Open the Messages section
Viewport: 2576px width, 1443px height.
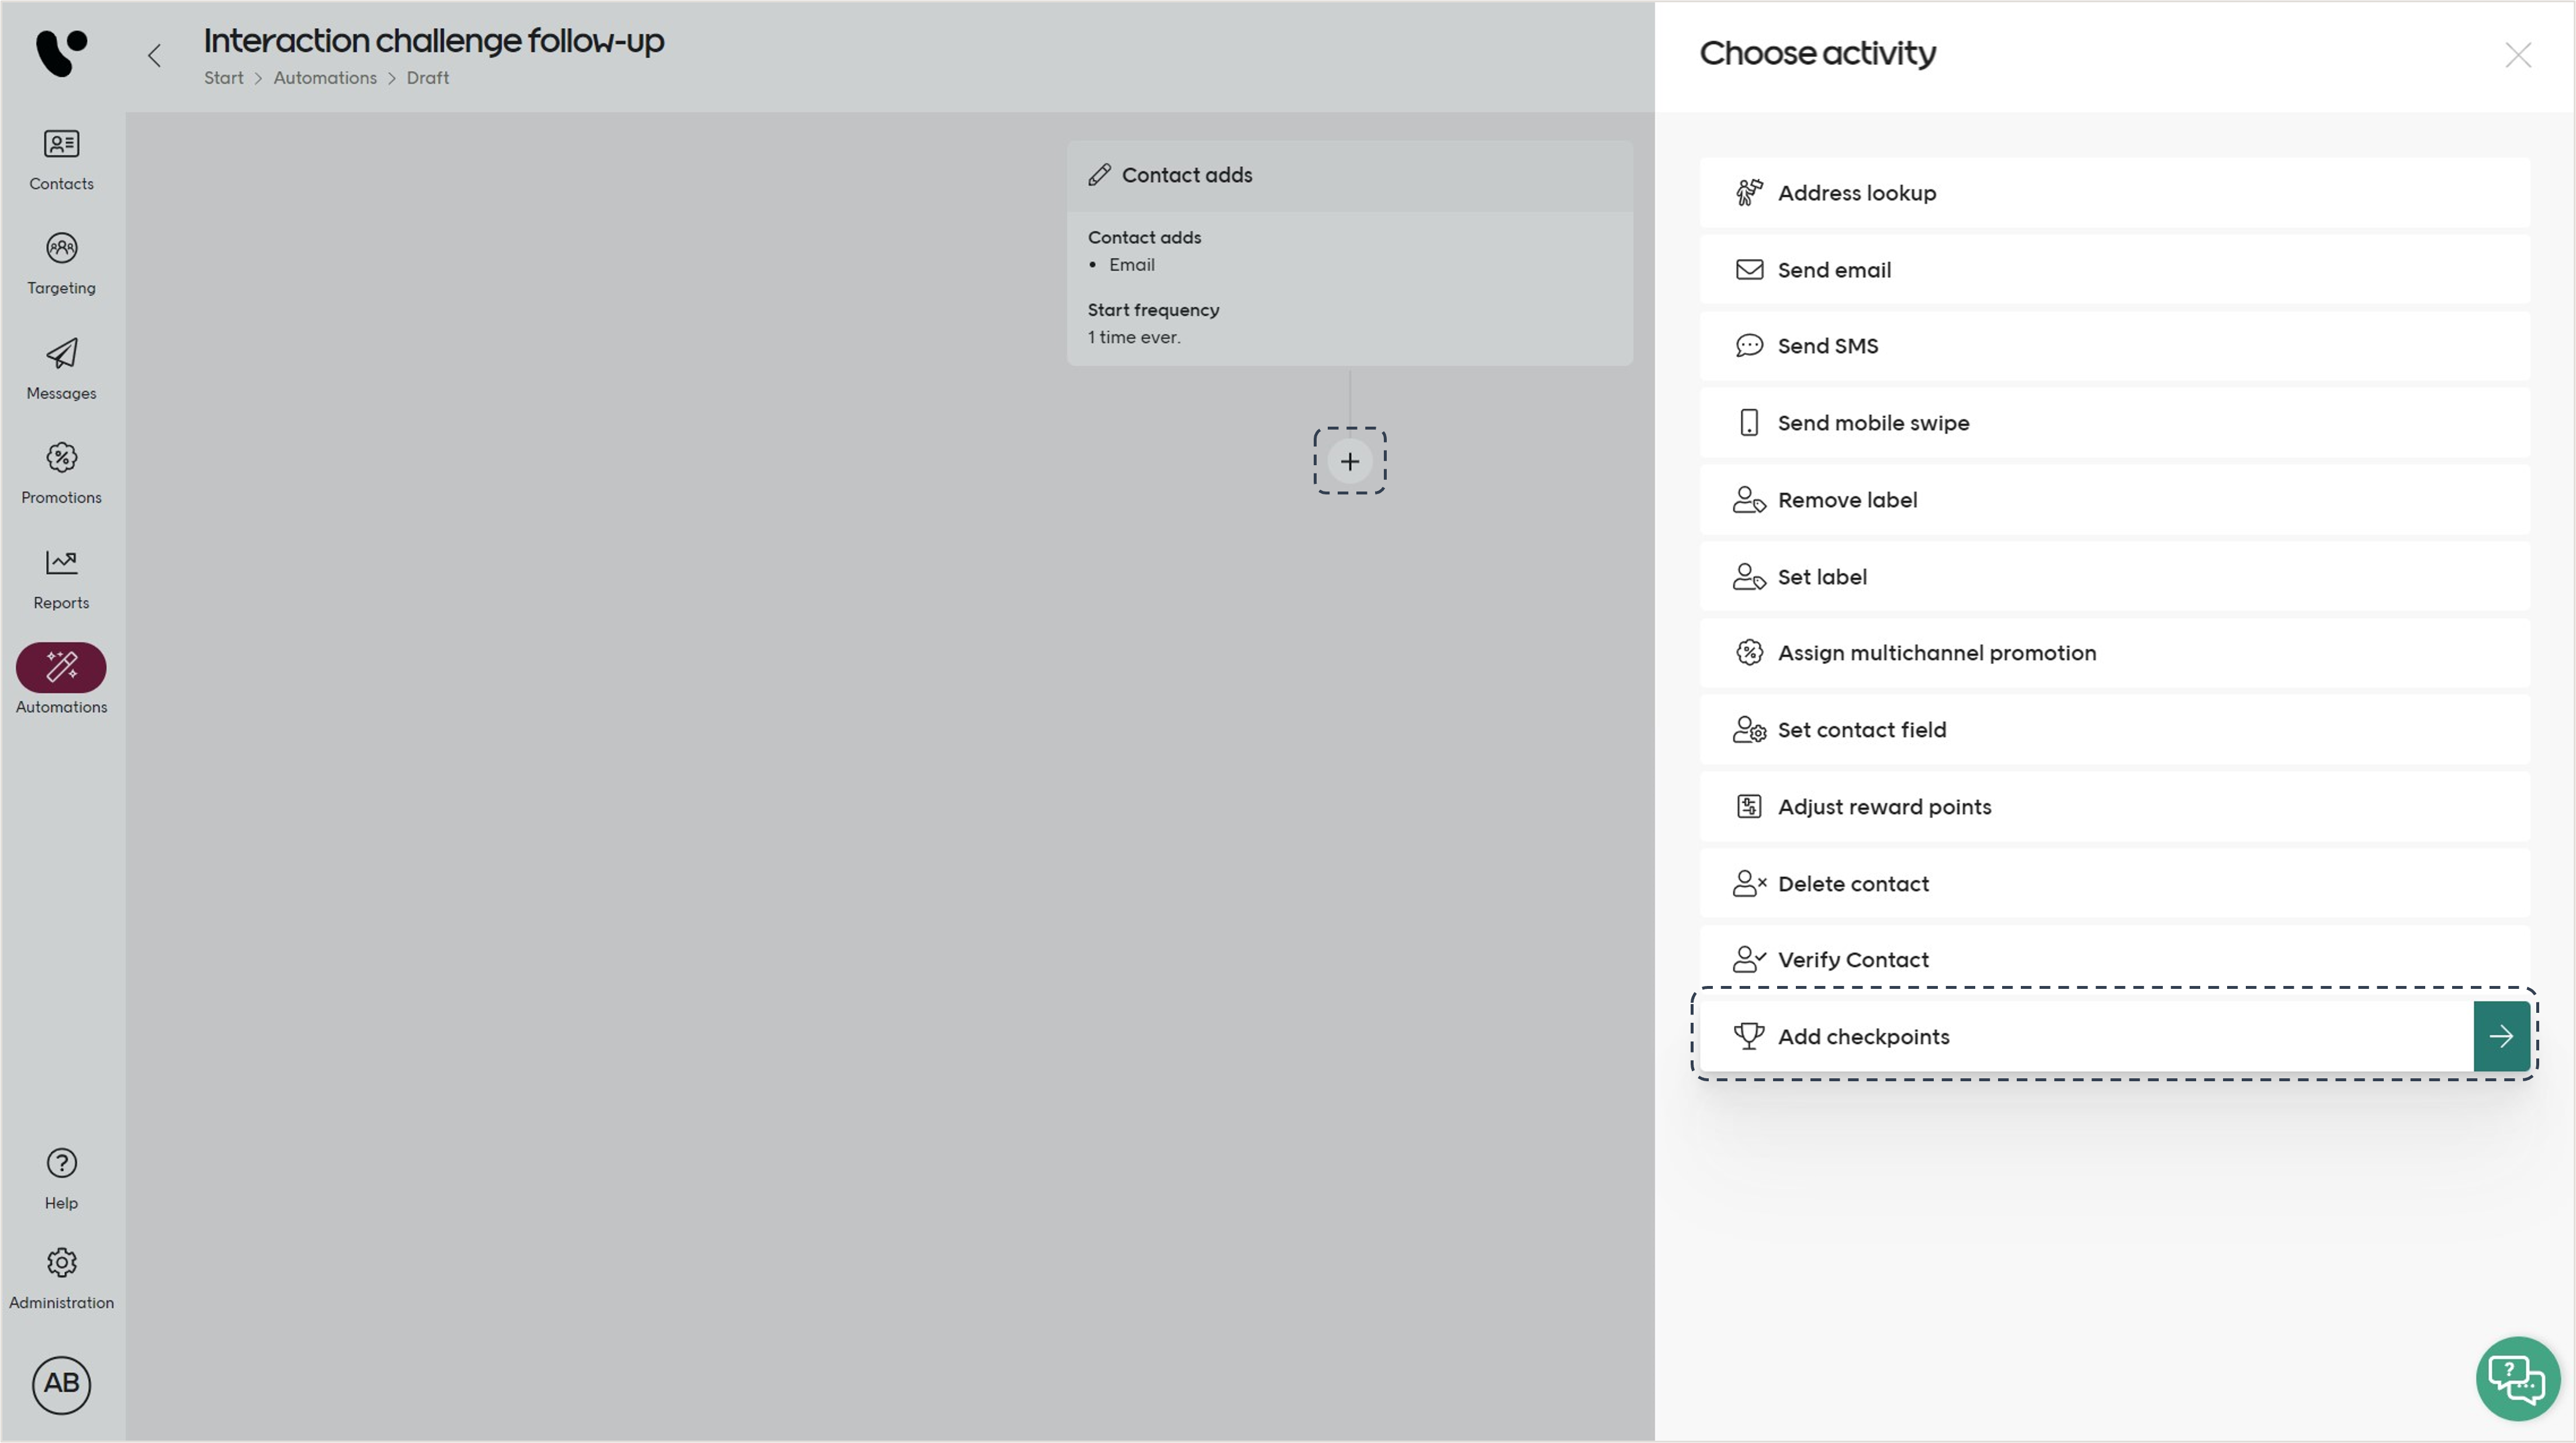coord(61,368)
